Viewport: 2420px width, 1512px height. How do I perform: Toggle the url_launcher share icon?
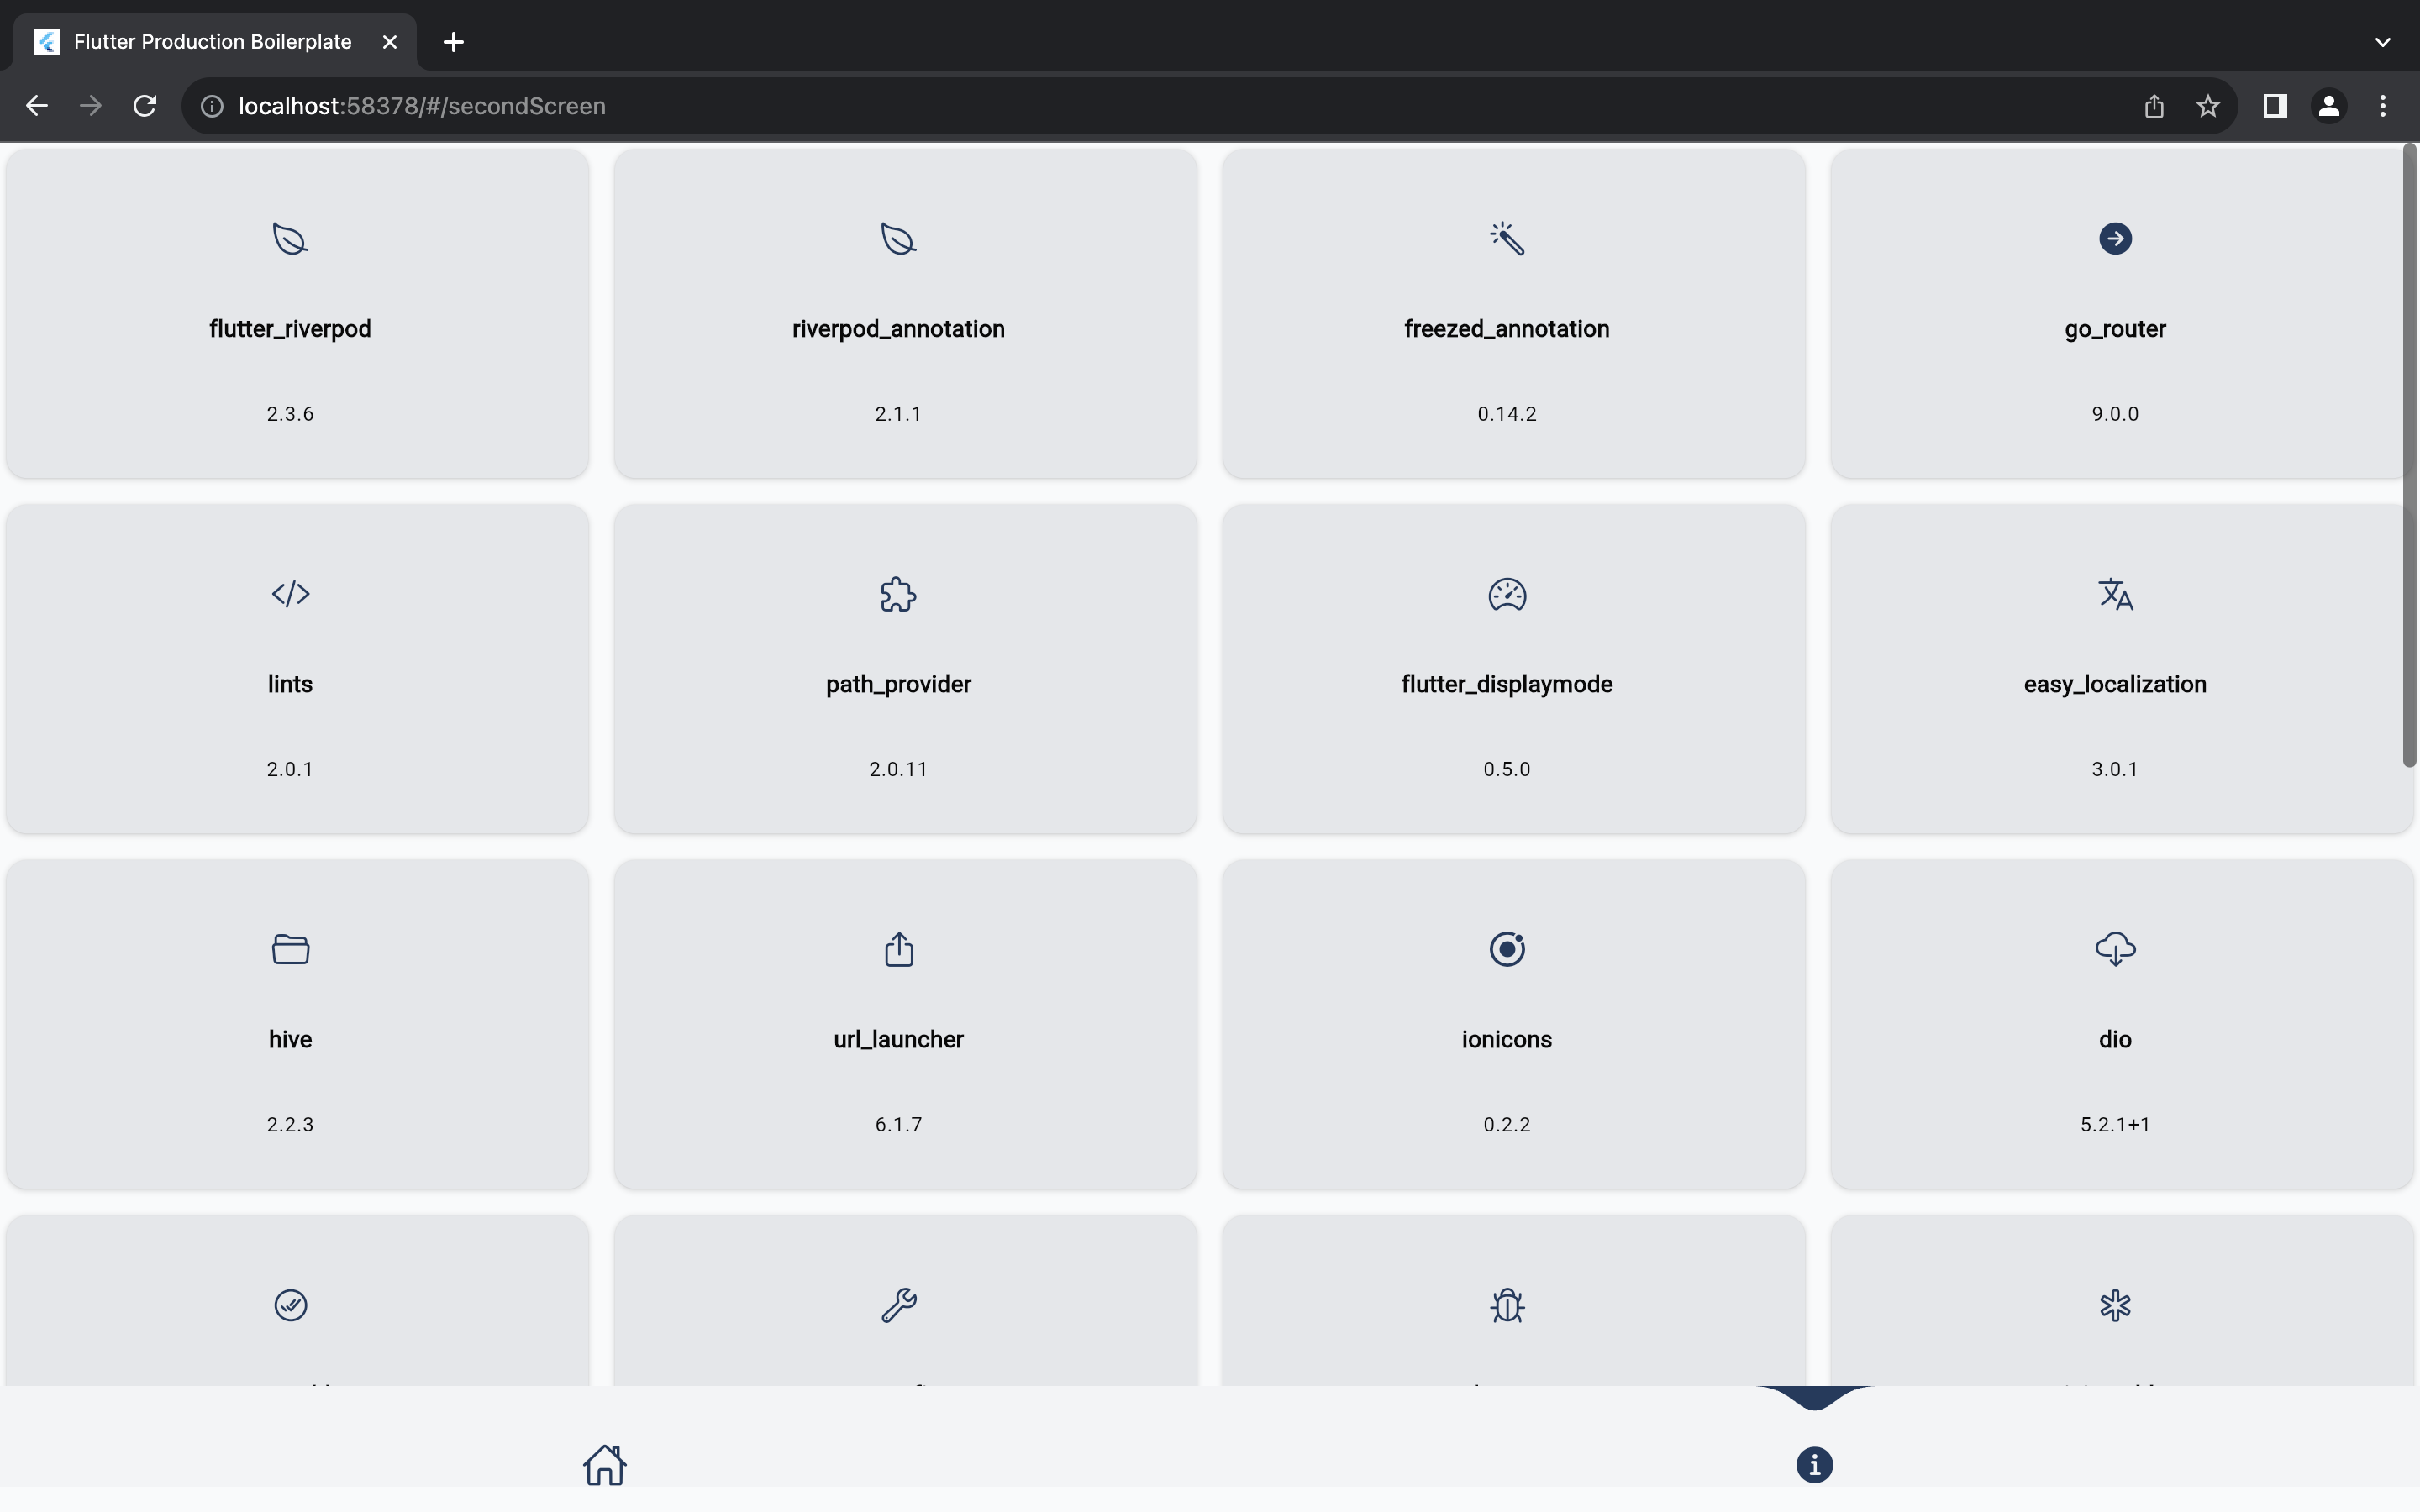click(899, 949)
